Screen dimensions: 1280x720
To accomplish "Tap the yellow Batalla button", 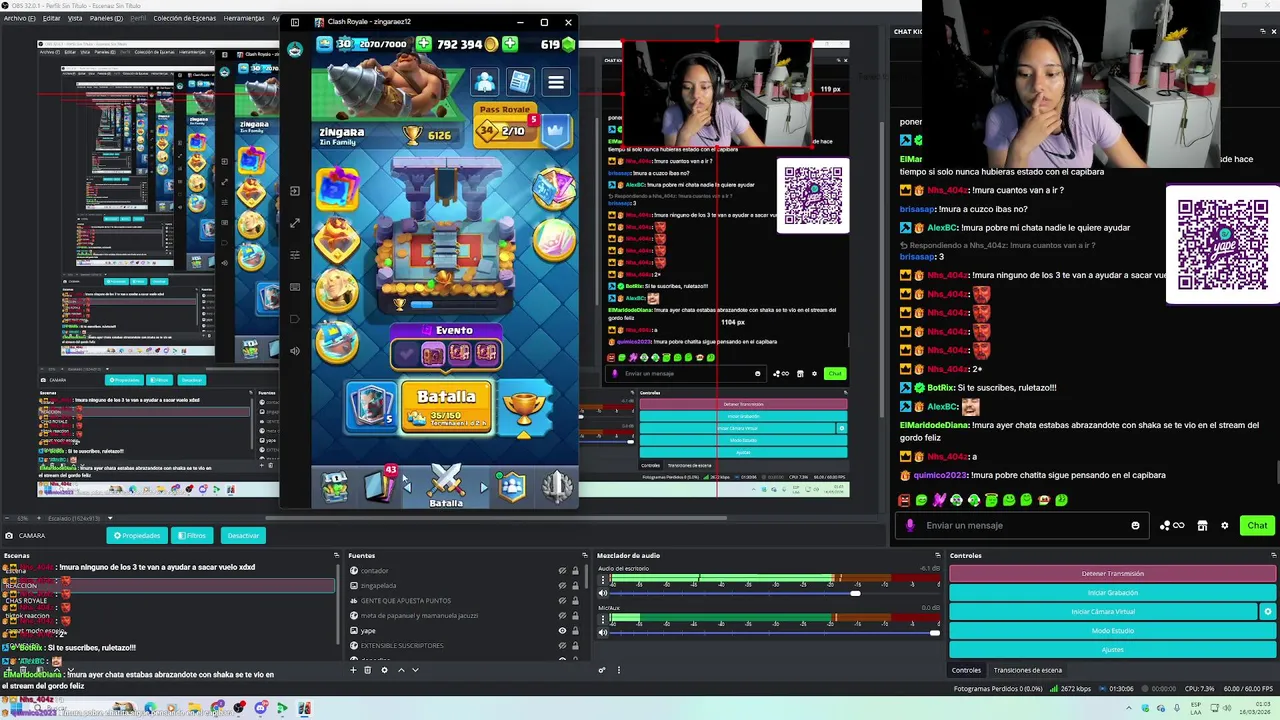I will pyautogui.click(x=446, y=406).
